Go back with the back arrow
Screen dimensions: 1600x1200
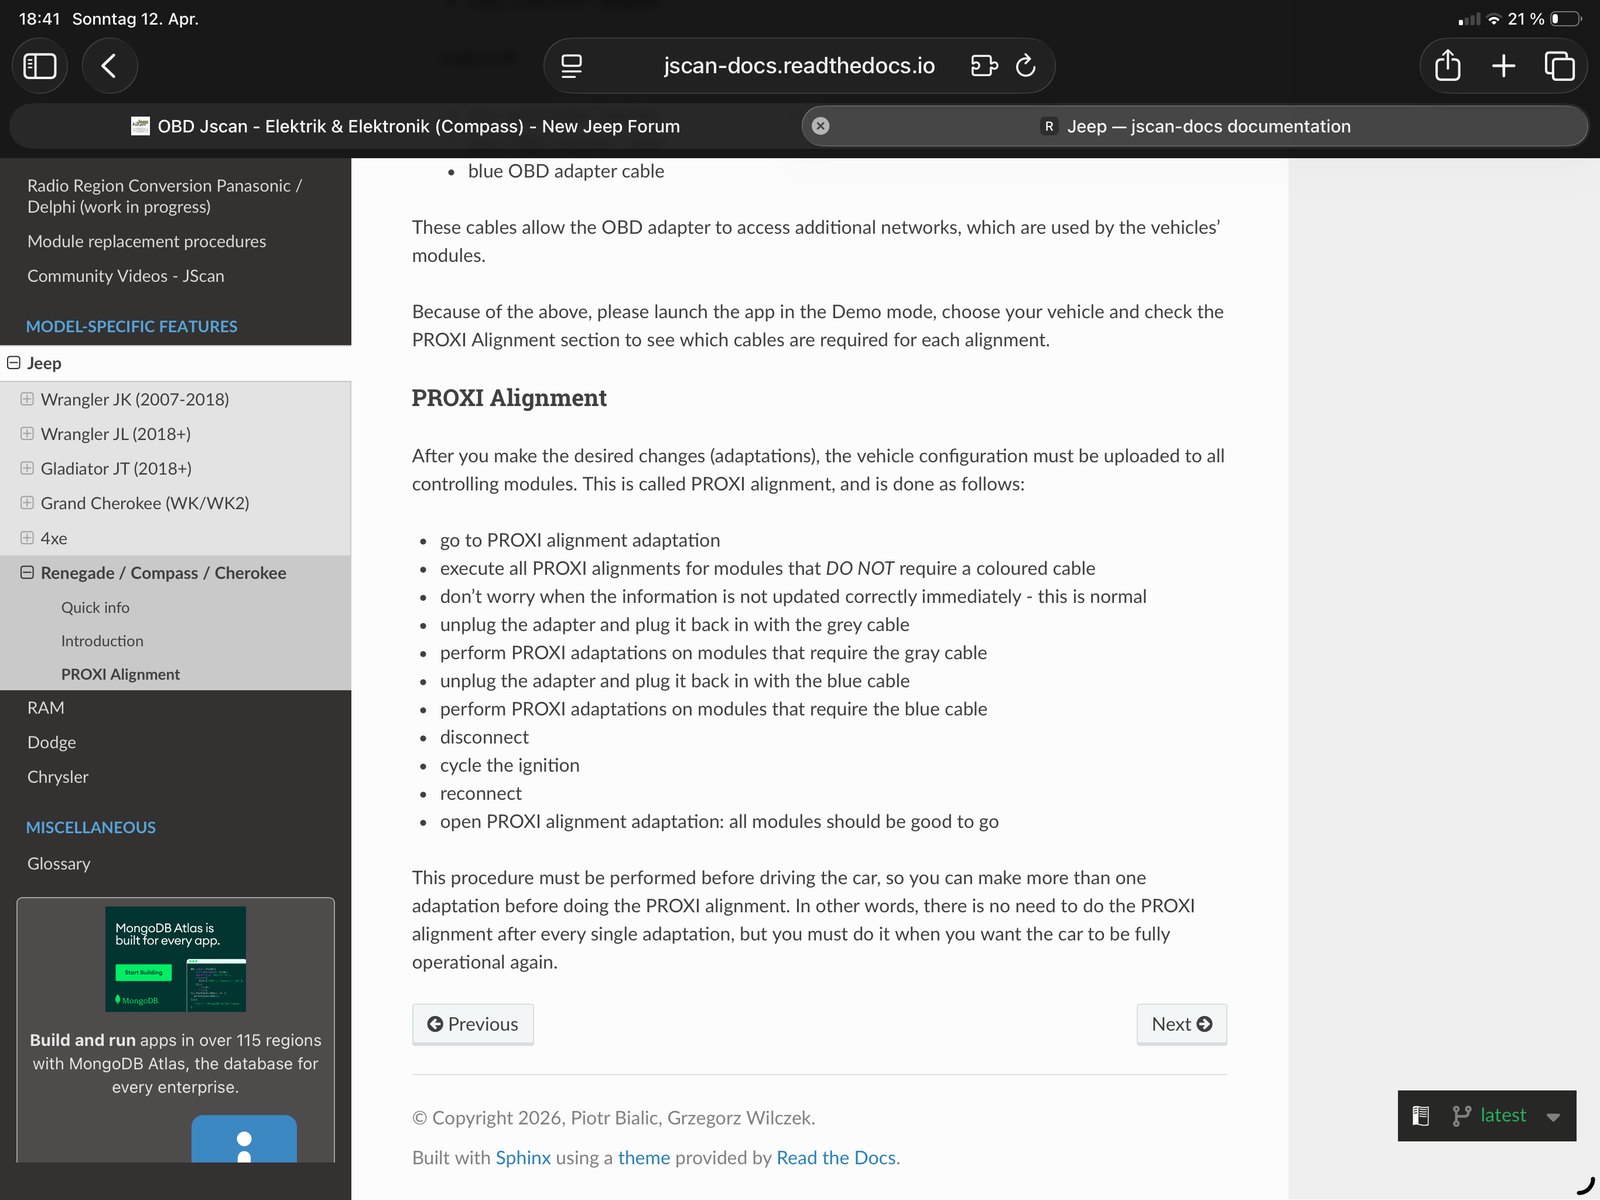click(109, 66)
